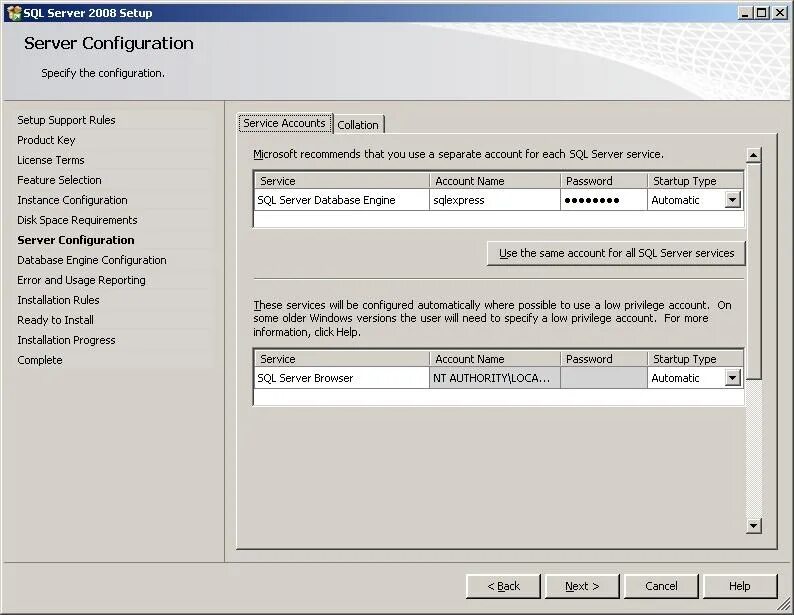Open Help for this page
This screenshot has width=794, height=615.
pyautogui.click(x=740, y=586)
